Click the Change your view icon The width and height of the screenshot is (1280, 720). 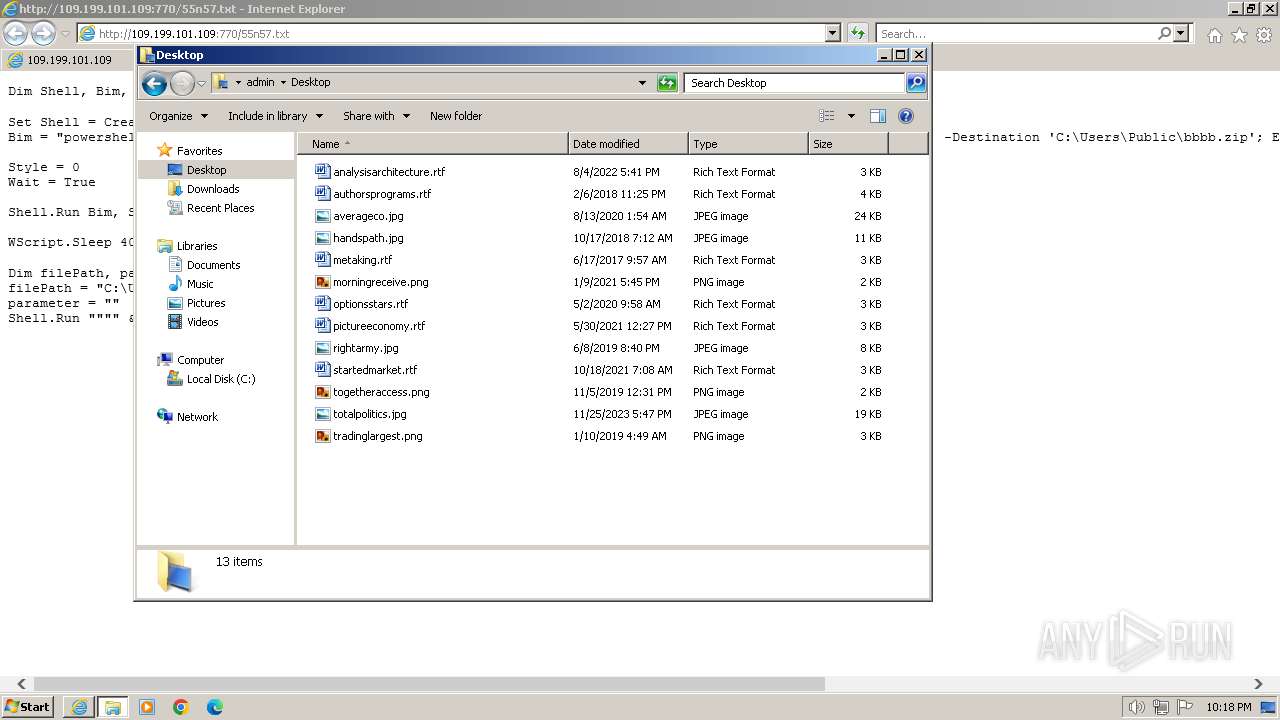[827, 116]
